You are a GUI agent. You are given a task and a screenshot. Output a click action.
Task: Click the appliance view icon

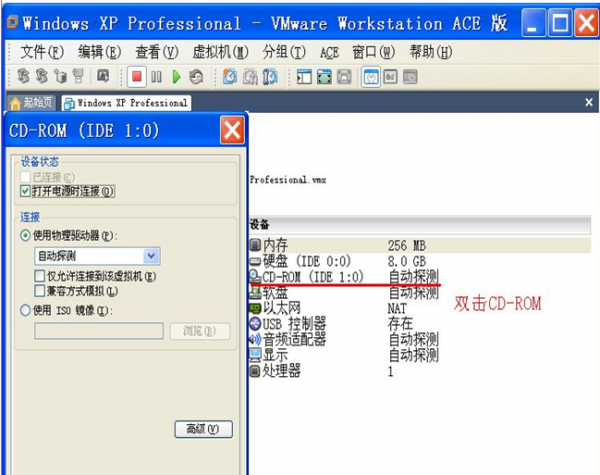390,77
